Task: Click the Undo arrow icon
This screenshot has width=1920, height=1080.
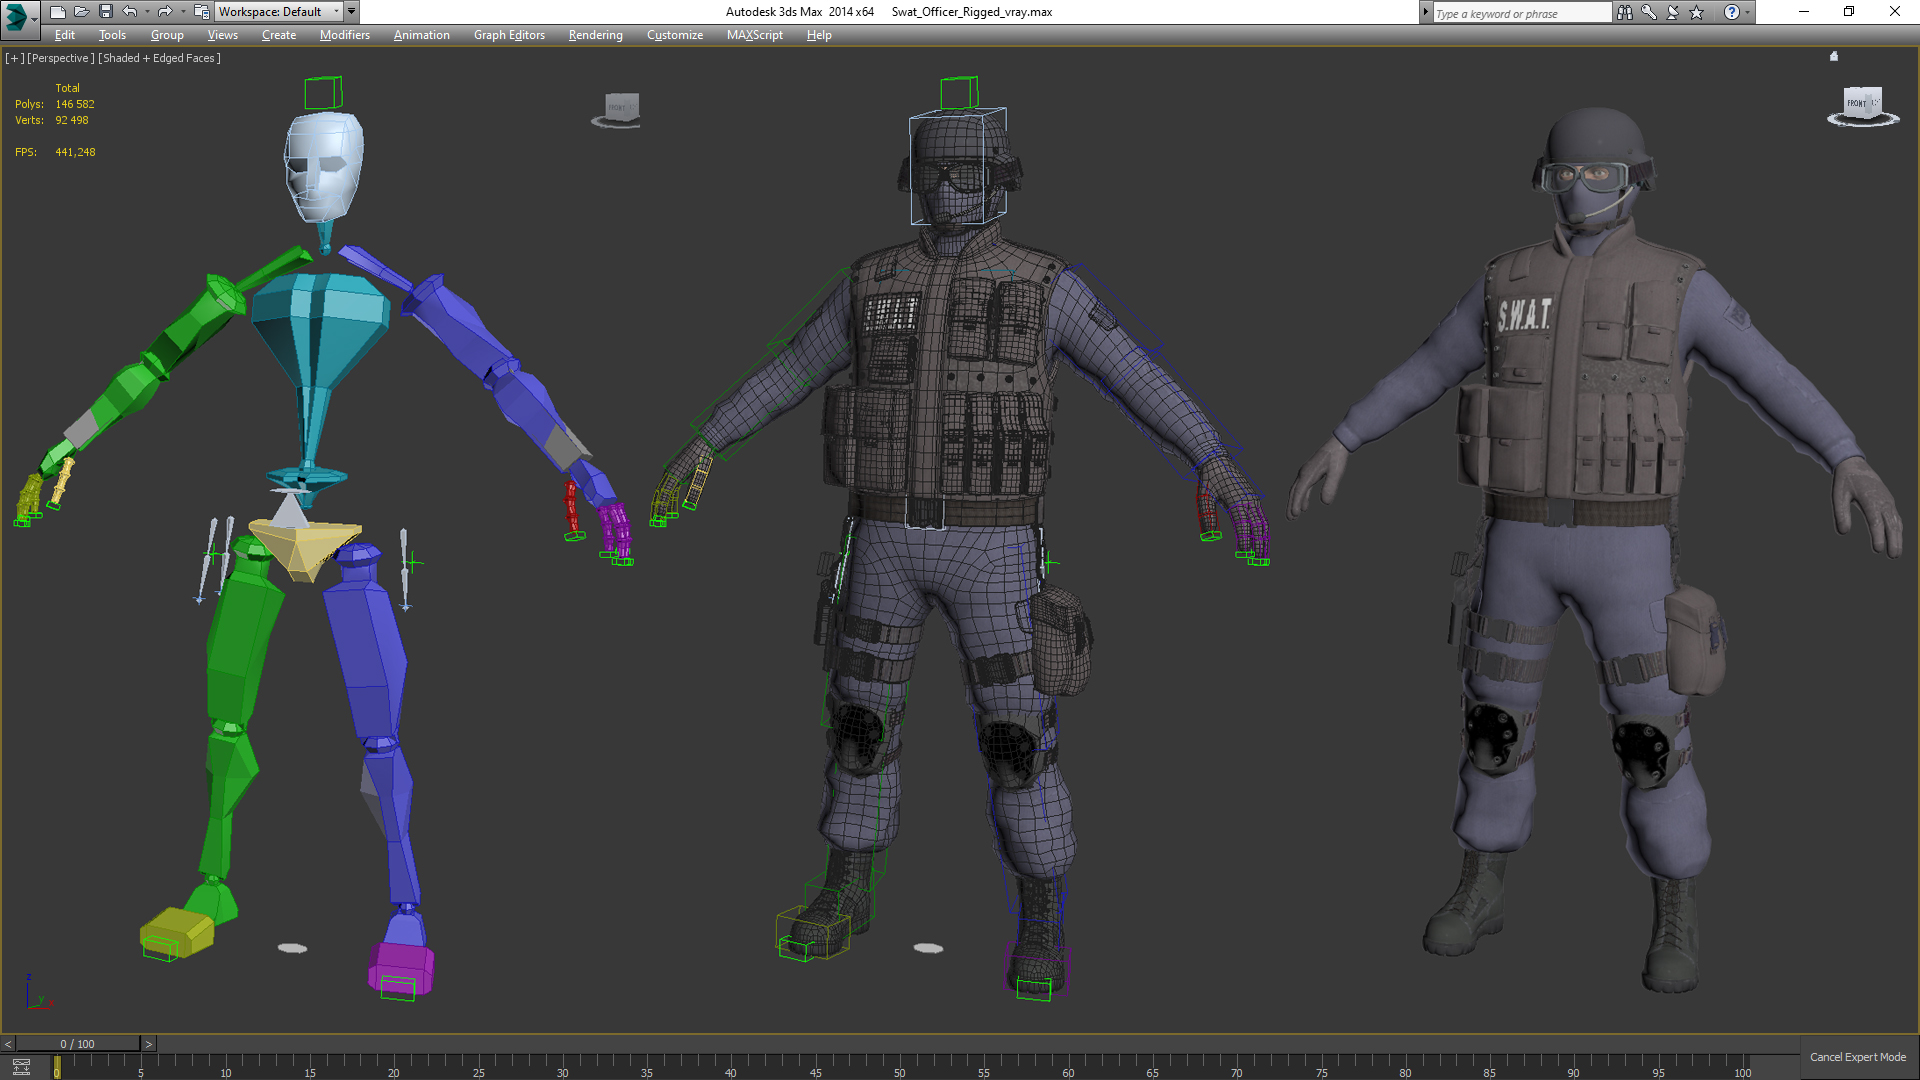Action: pos(130,12)
